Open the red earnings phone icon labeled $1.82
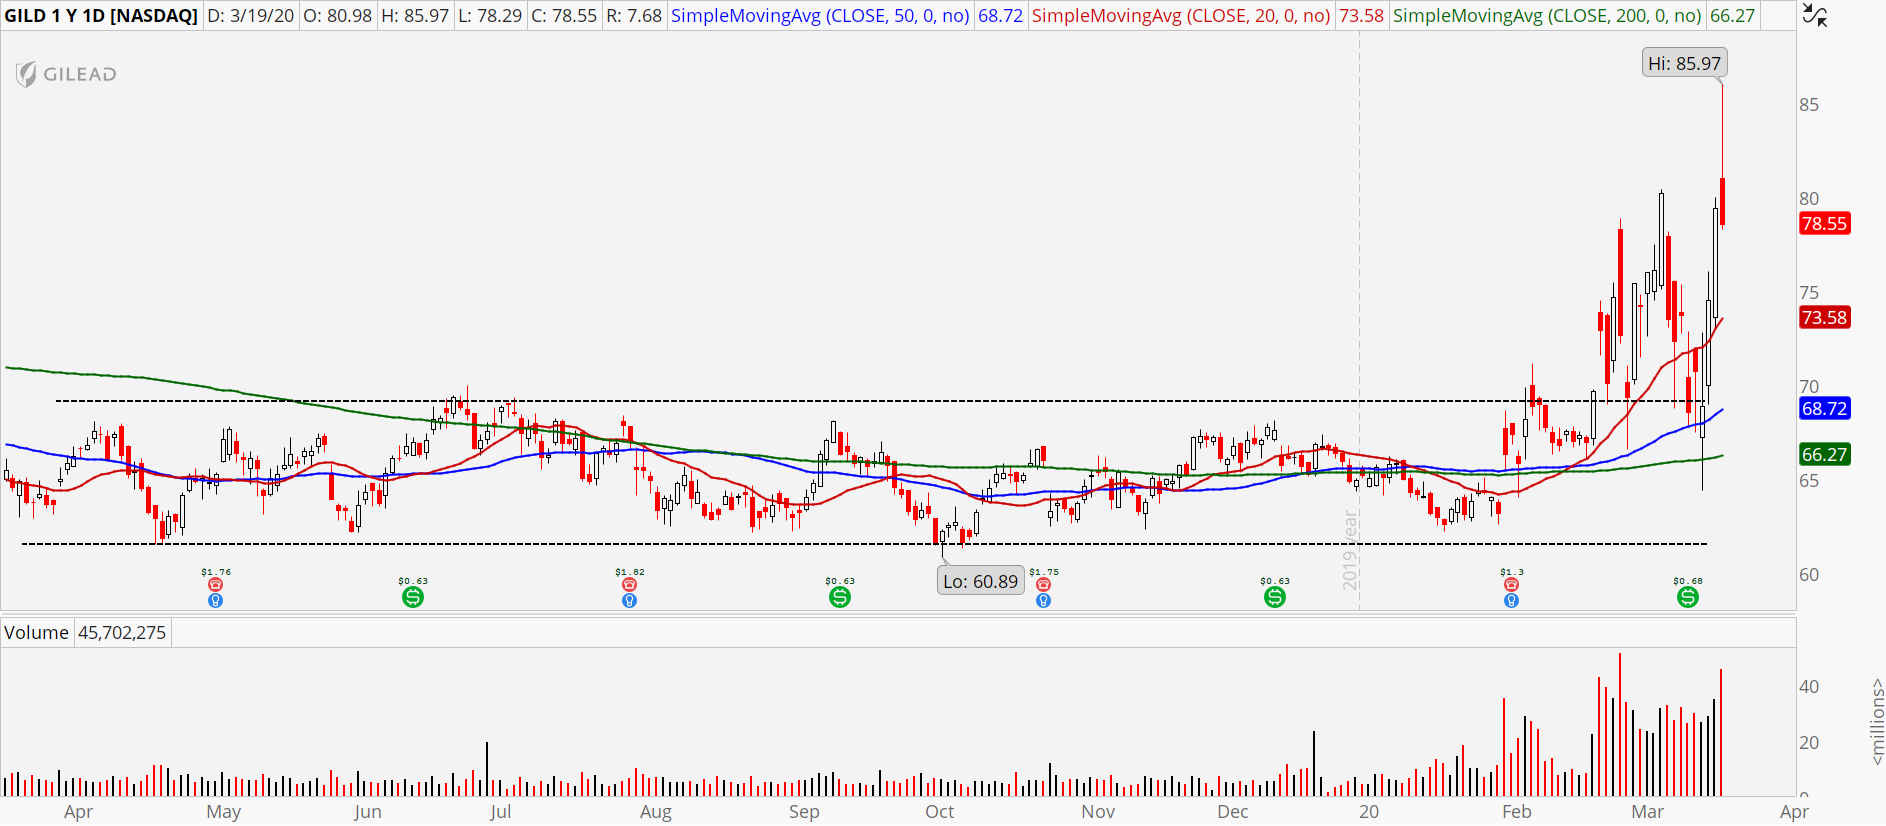This screenshot has width=1886, height=826. [x=629, y=585]
